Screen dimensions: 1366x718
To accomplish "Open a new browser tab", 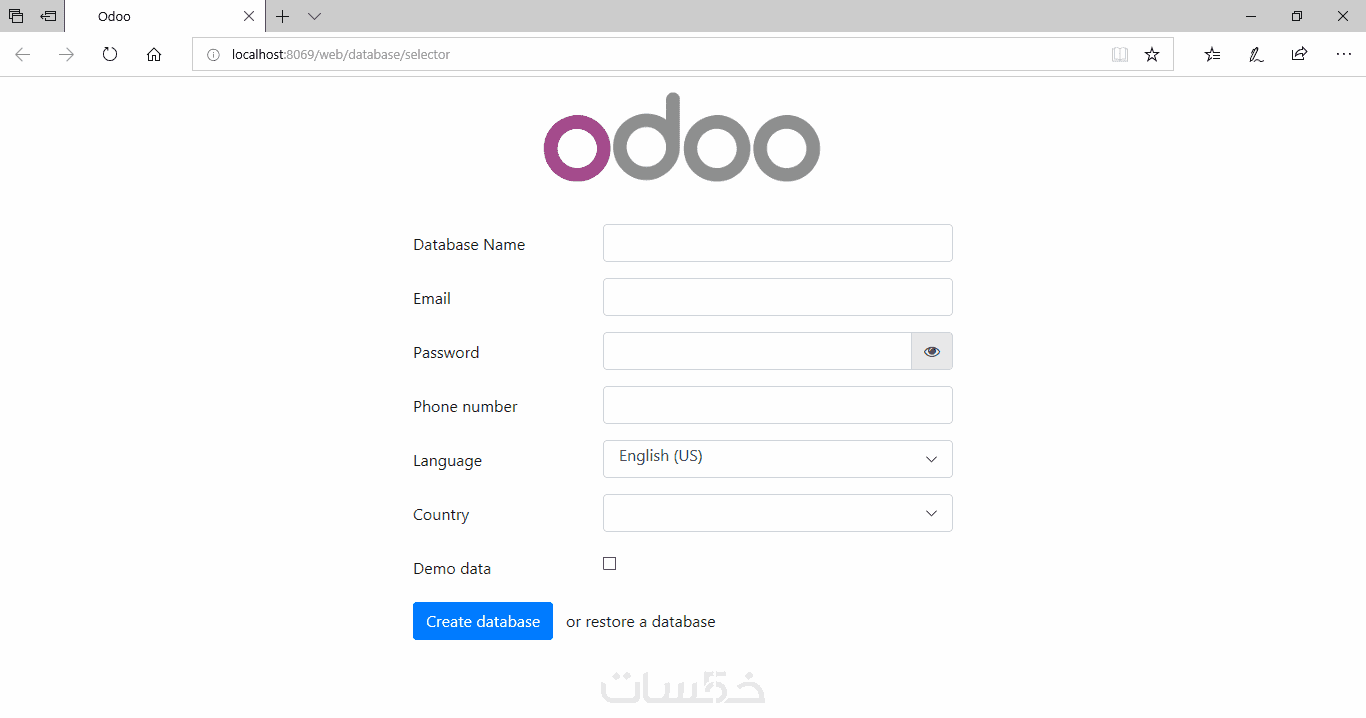I will [x=283, y=16].
